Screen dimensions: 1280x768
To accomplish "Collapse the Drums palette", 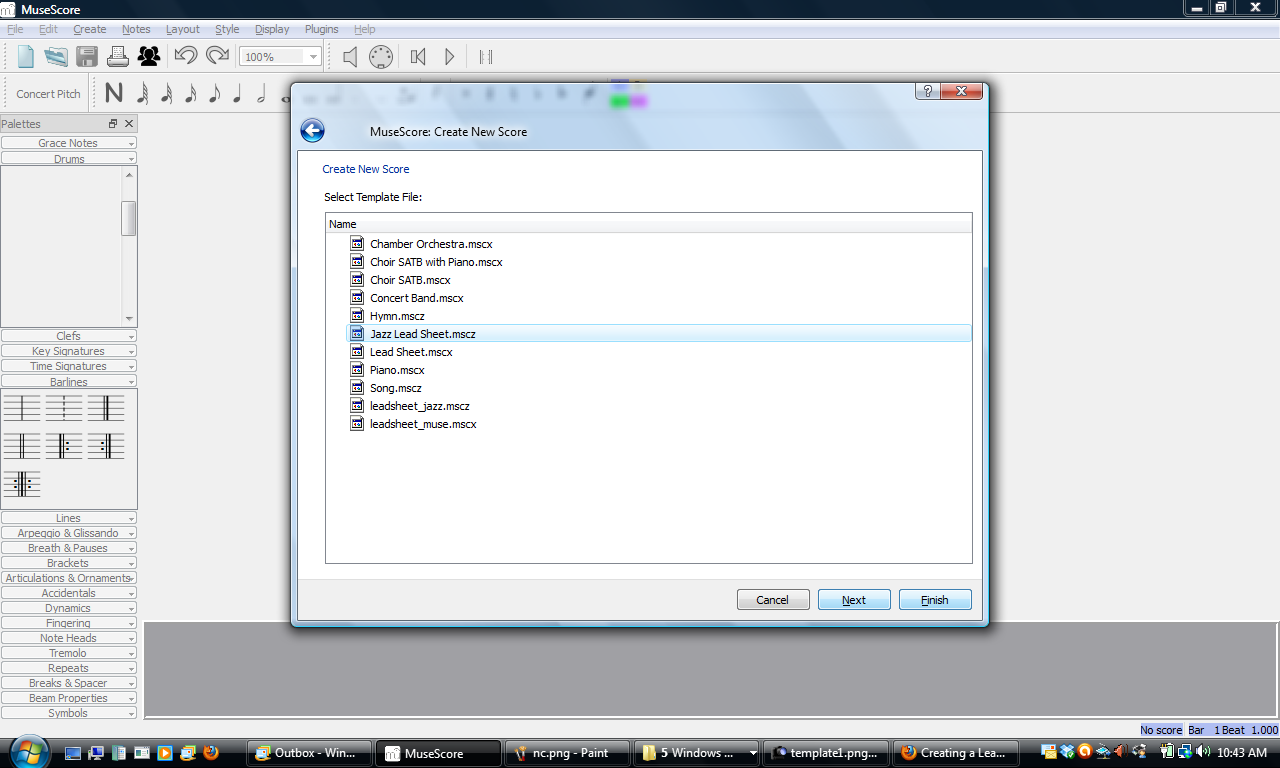I will tap(69, 159).
